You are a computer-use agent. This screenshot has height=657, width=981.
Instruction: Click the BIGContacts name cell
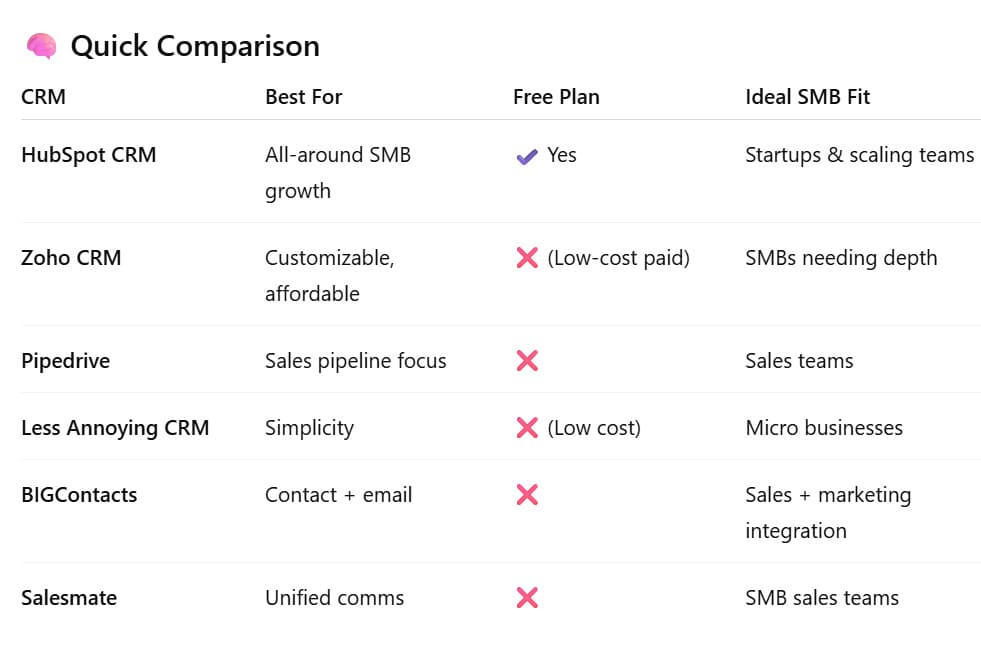(x=79, y=495)
